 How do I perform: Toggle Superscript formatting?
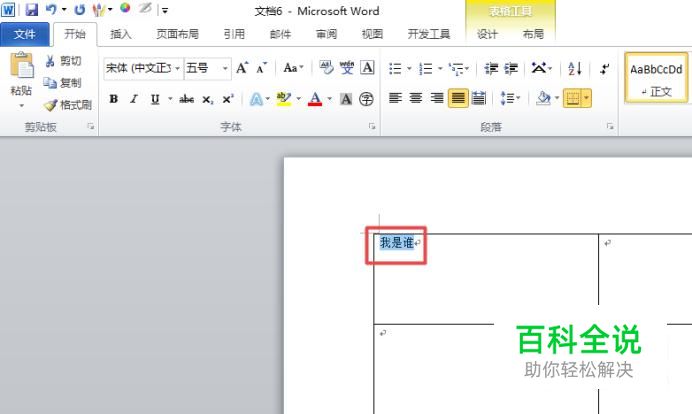click(x=228, y=99)
